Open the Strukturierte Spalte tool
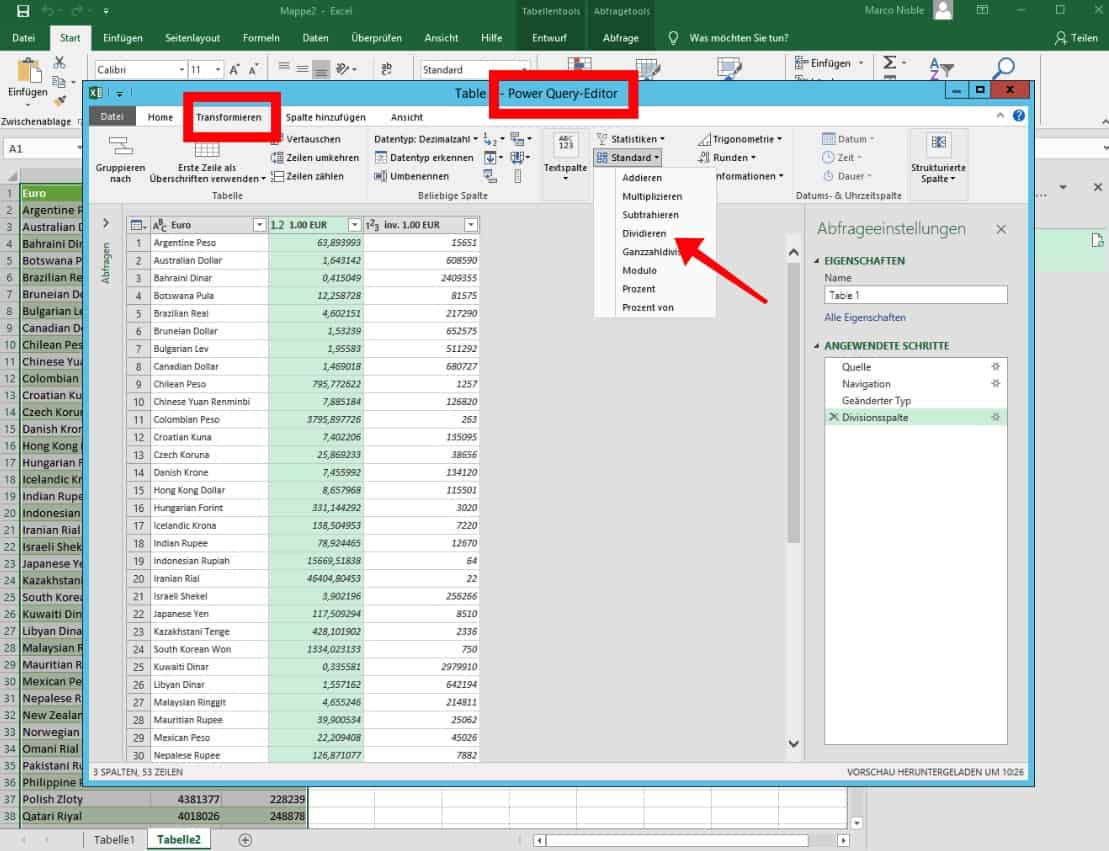 coord(939,156)
